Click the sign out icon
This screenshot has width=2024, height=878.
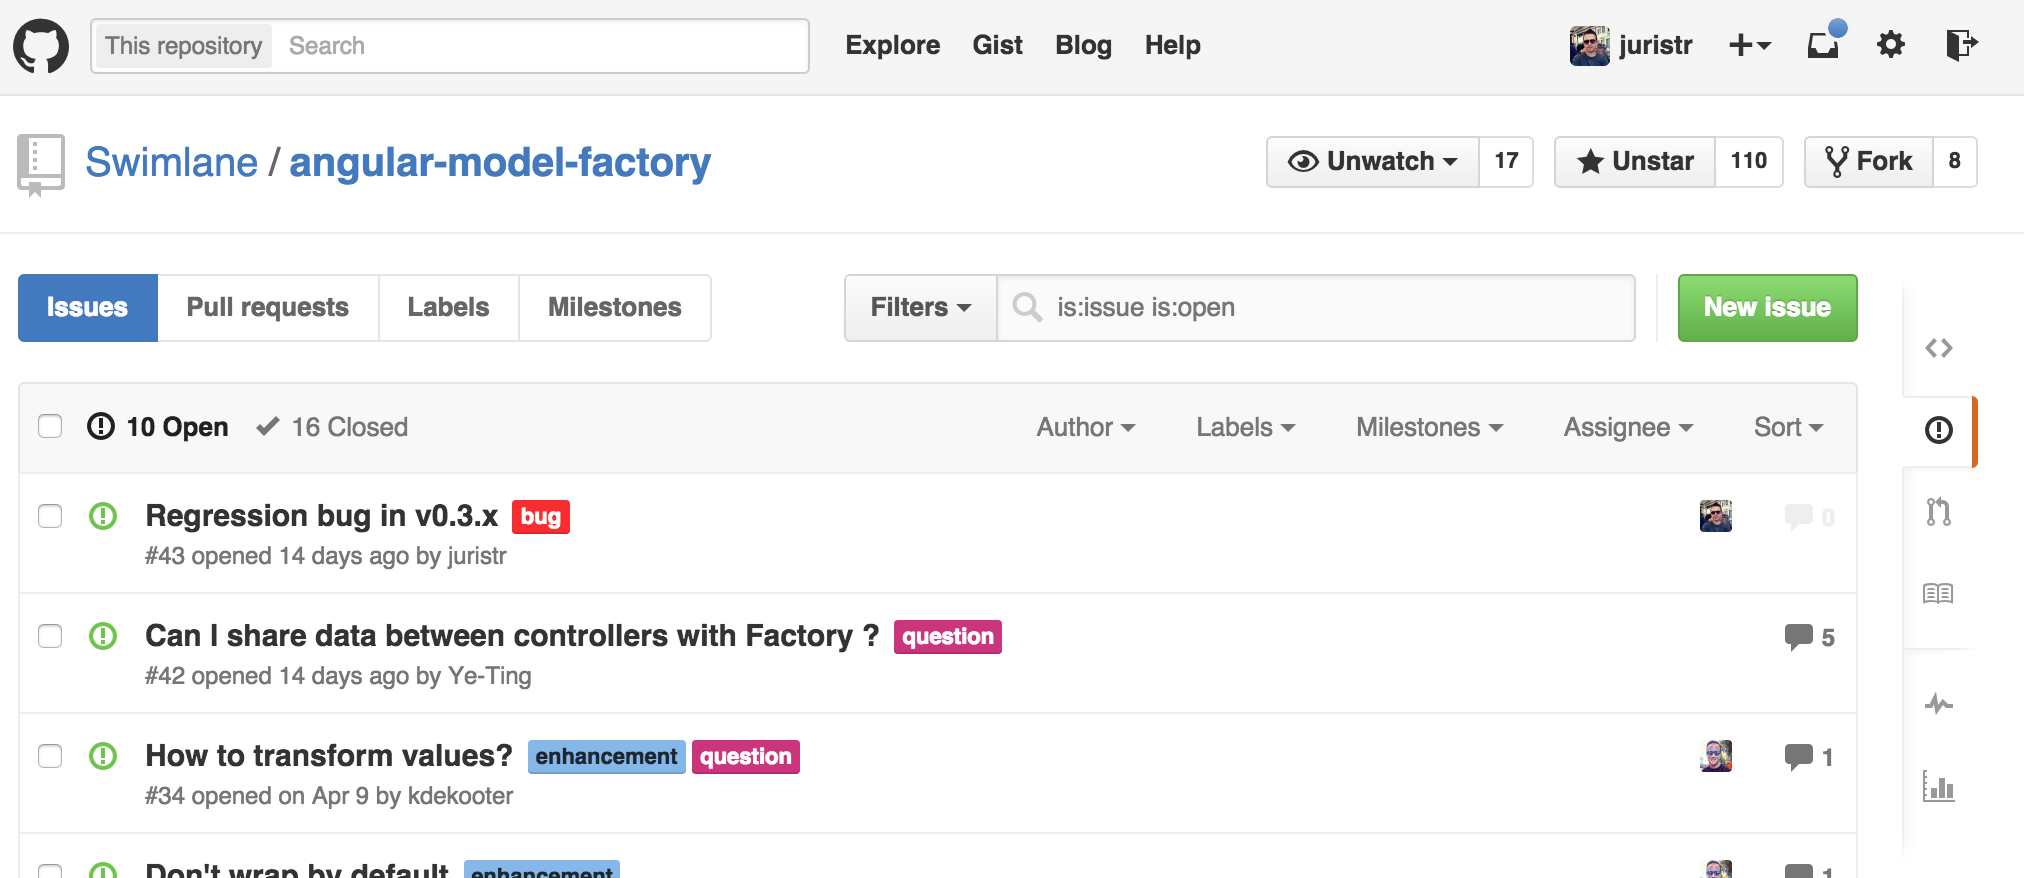(1960, 45)
